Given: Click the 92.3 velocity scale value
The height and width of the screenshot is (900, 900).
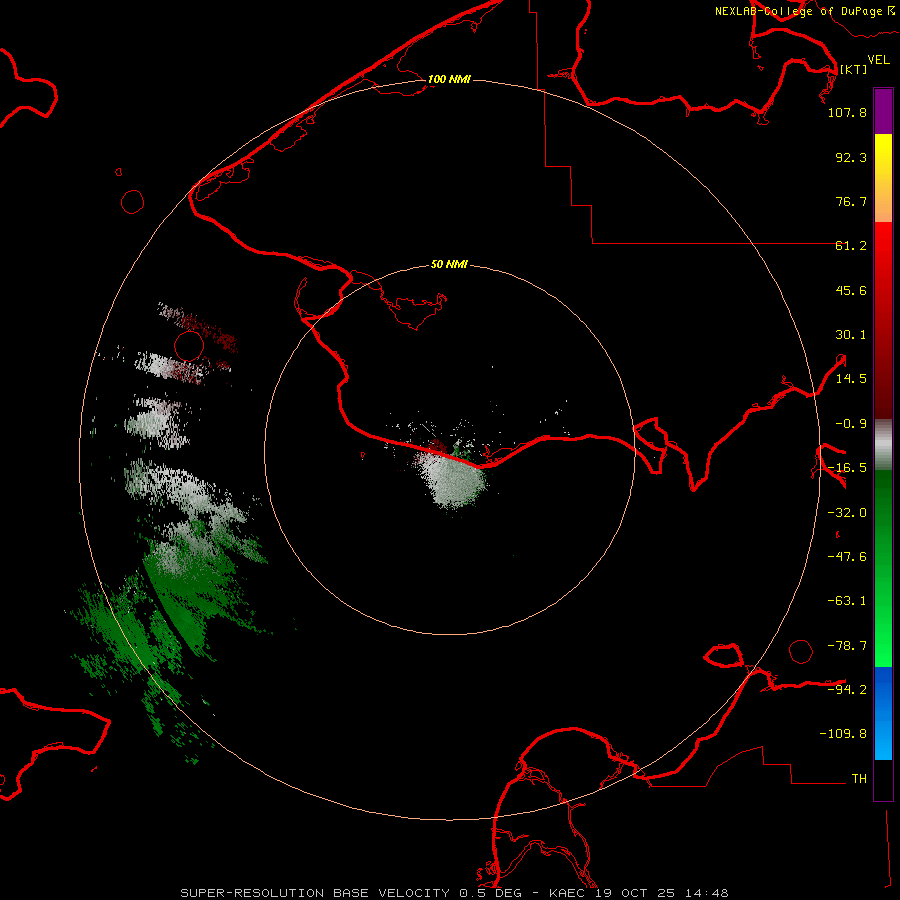Looking at the screenshot, I should (851, 157).
